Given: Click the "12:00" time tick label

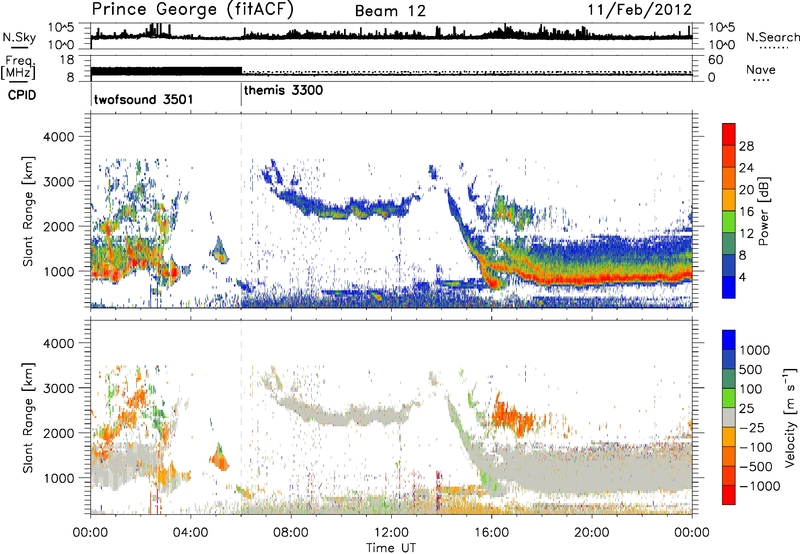Looking at the screenshot, I should tap(391, 533).
